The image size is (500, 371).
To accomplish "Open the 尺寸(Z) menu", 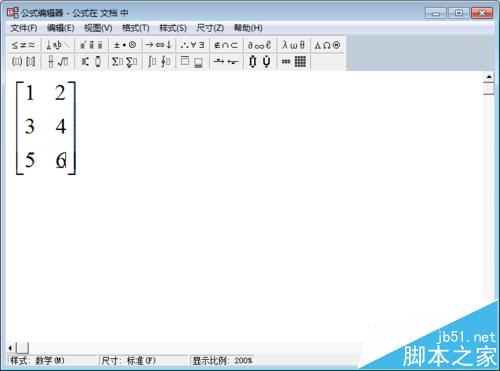I will [x=210, y=28].
